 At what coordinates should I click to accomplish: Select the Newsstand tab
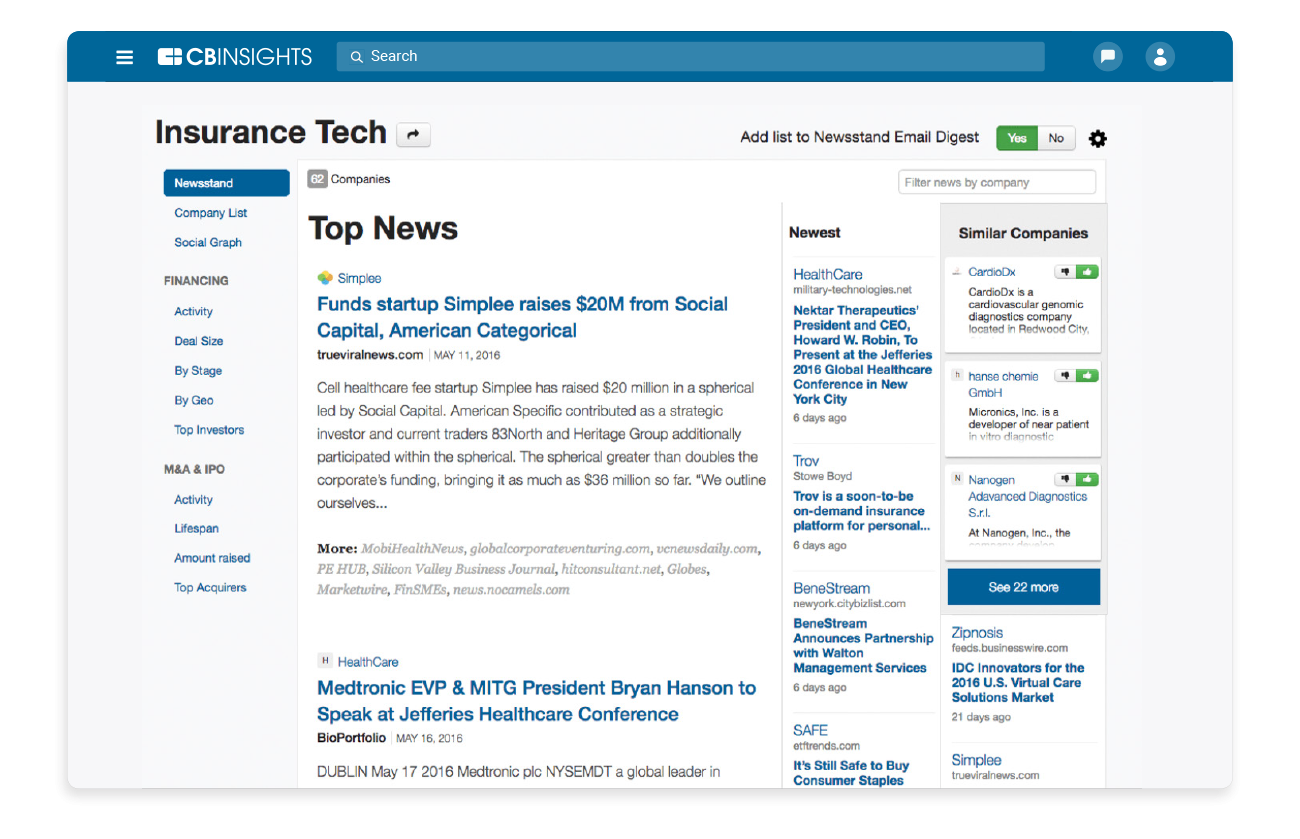(227, 183)
